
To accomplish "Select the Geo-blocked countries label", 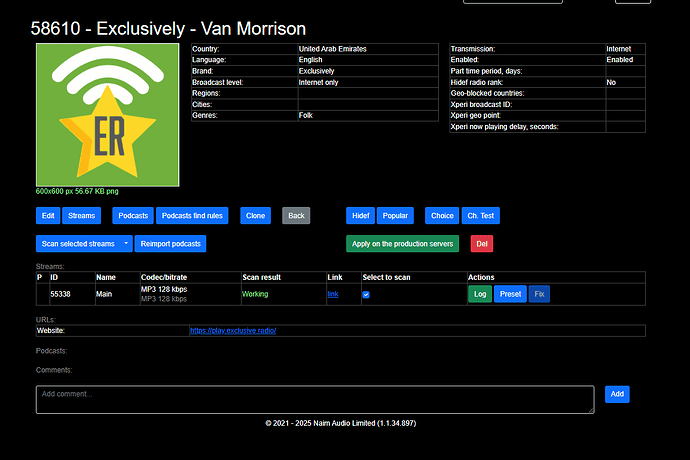I will (x=488, y=93).
